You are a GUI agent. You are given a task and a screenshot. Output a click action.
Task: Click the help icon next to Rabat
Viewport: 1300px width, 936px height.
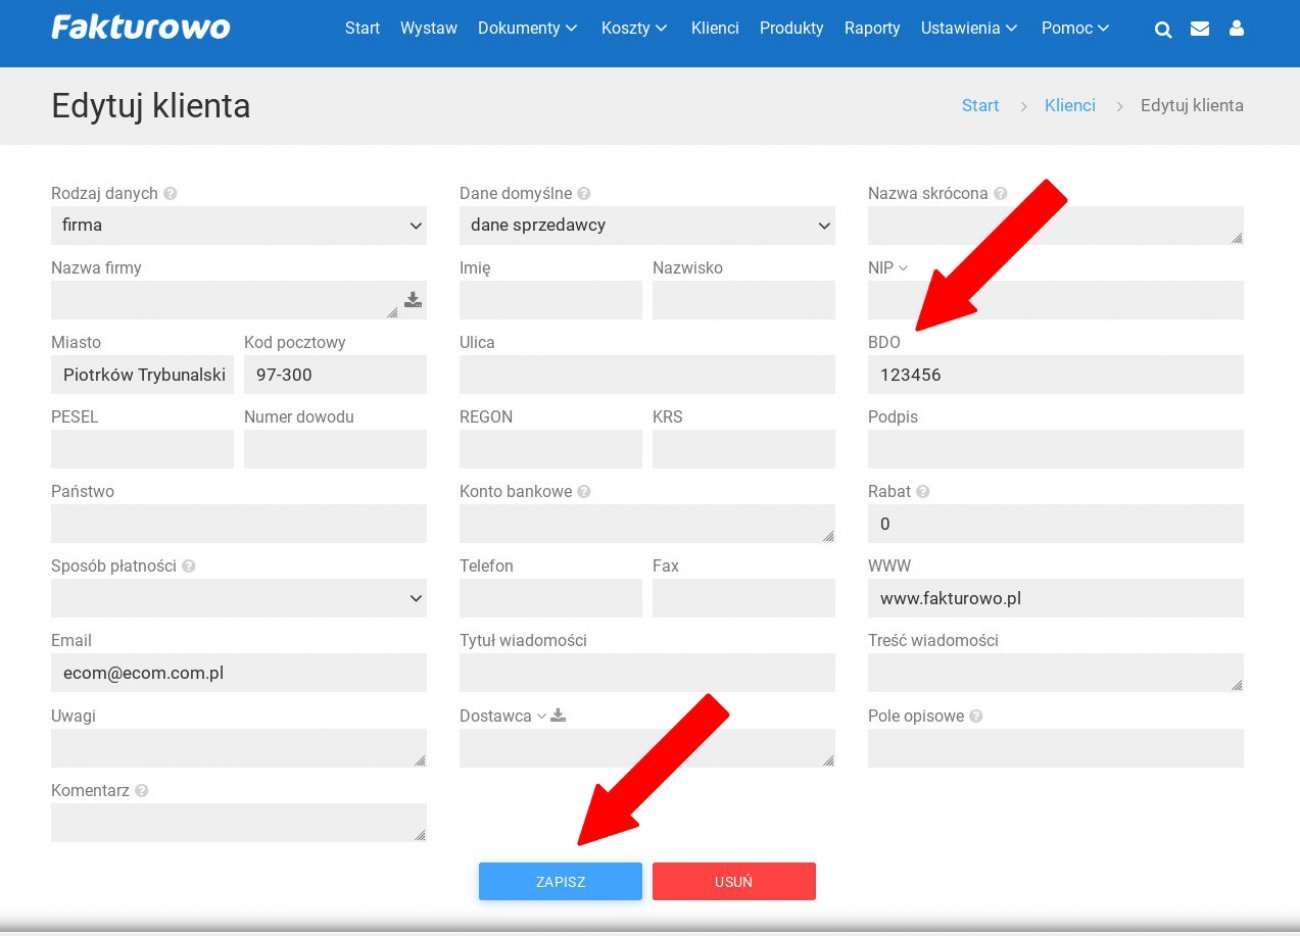(923, 492)
